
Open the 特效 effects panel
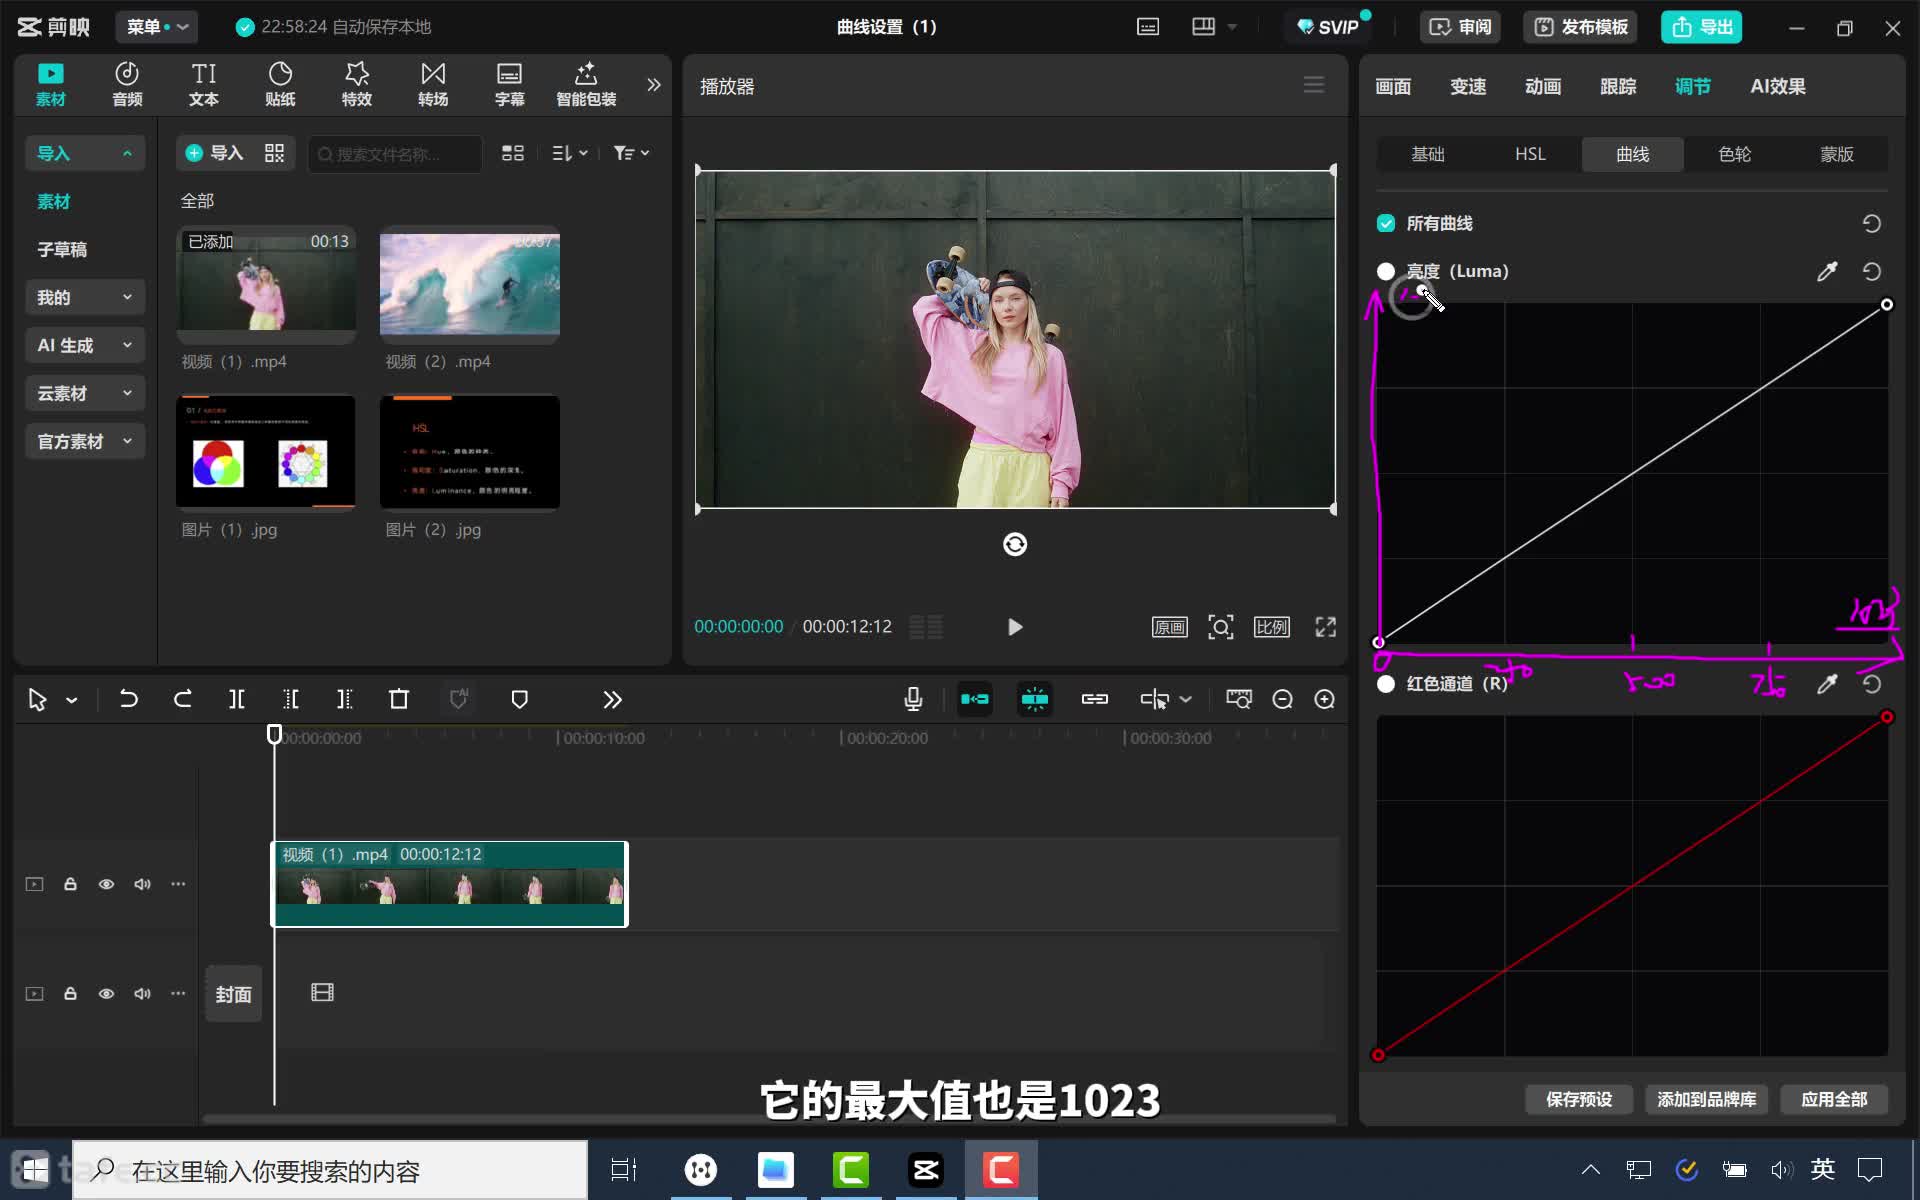coord(357,84)
